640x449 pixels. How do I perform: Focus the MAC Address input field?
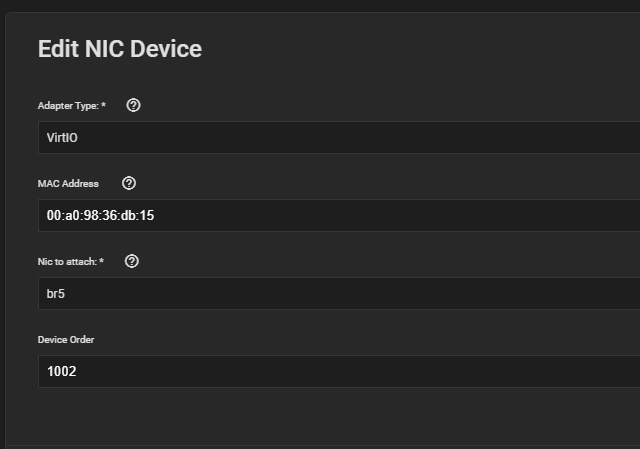tap(340, 215)
